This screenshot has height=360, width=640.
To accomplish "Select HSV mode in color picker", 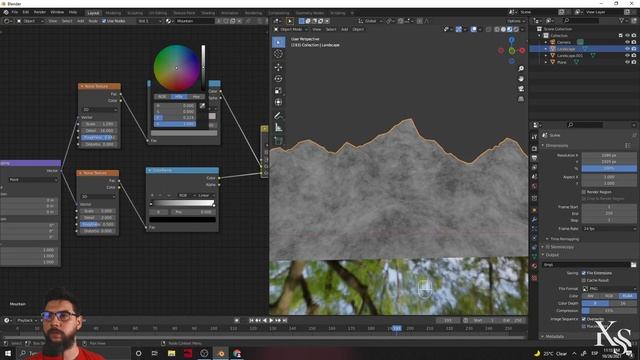I will (x=179, y=97).
